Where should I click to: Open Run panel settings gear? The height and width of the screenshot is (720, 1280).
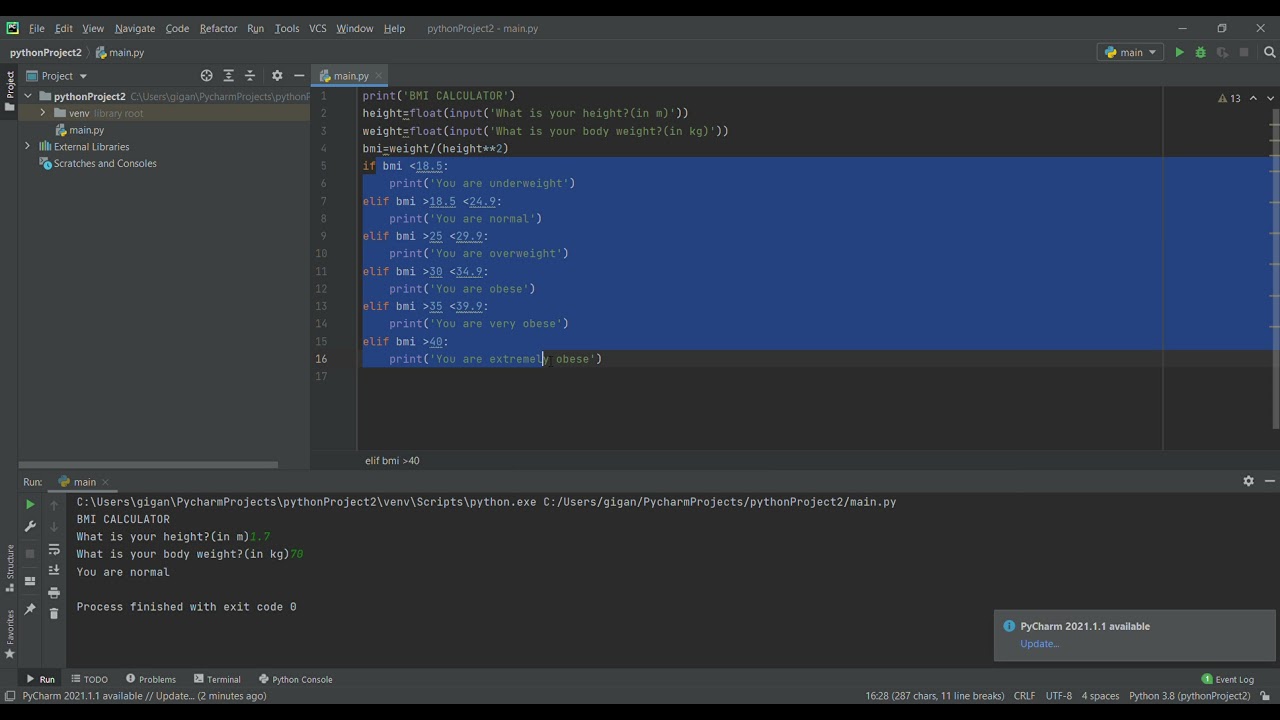(1248, 481)
